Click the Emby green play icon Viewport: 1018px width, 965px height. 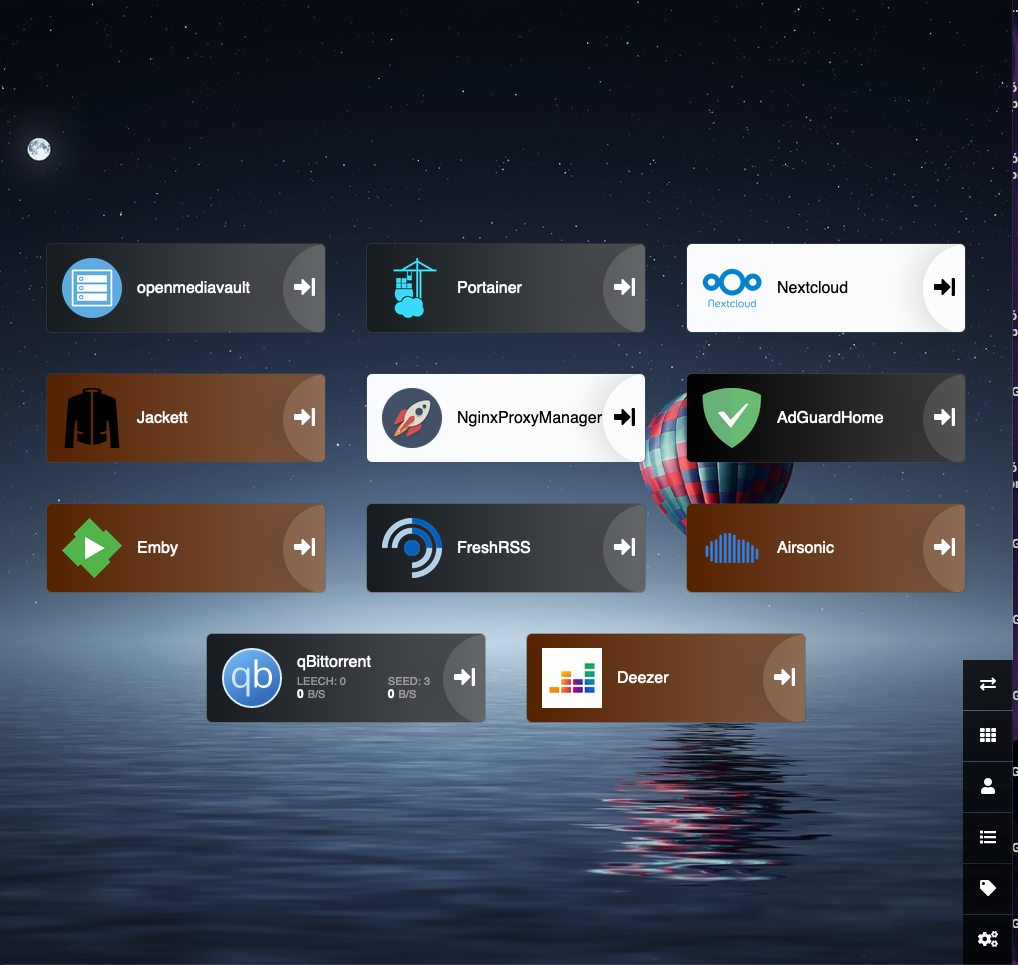(x=92, y=548)
